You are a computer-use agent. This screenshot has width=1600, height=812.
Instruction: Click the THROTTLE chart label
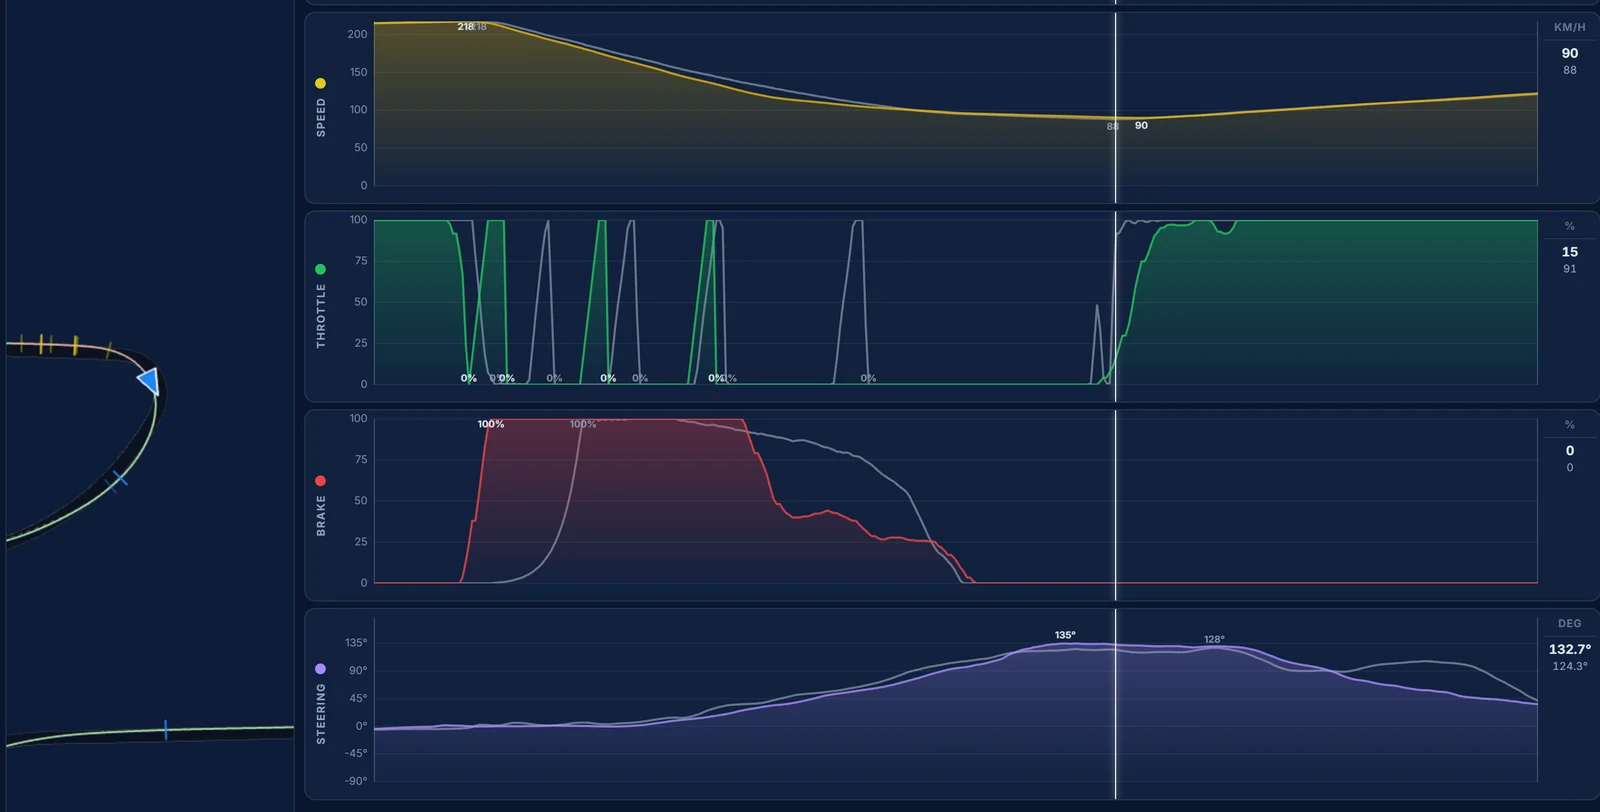click(321, 315)
